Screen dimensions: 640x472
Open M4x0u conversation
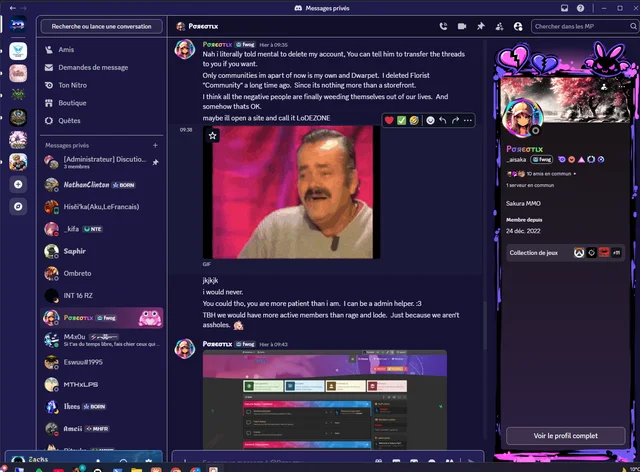101,340
